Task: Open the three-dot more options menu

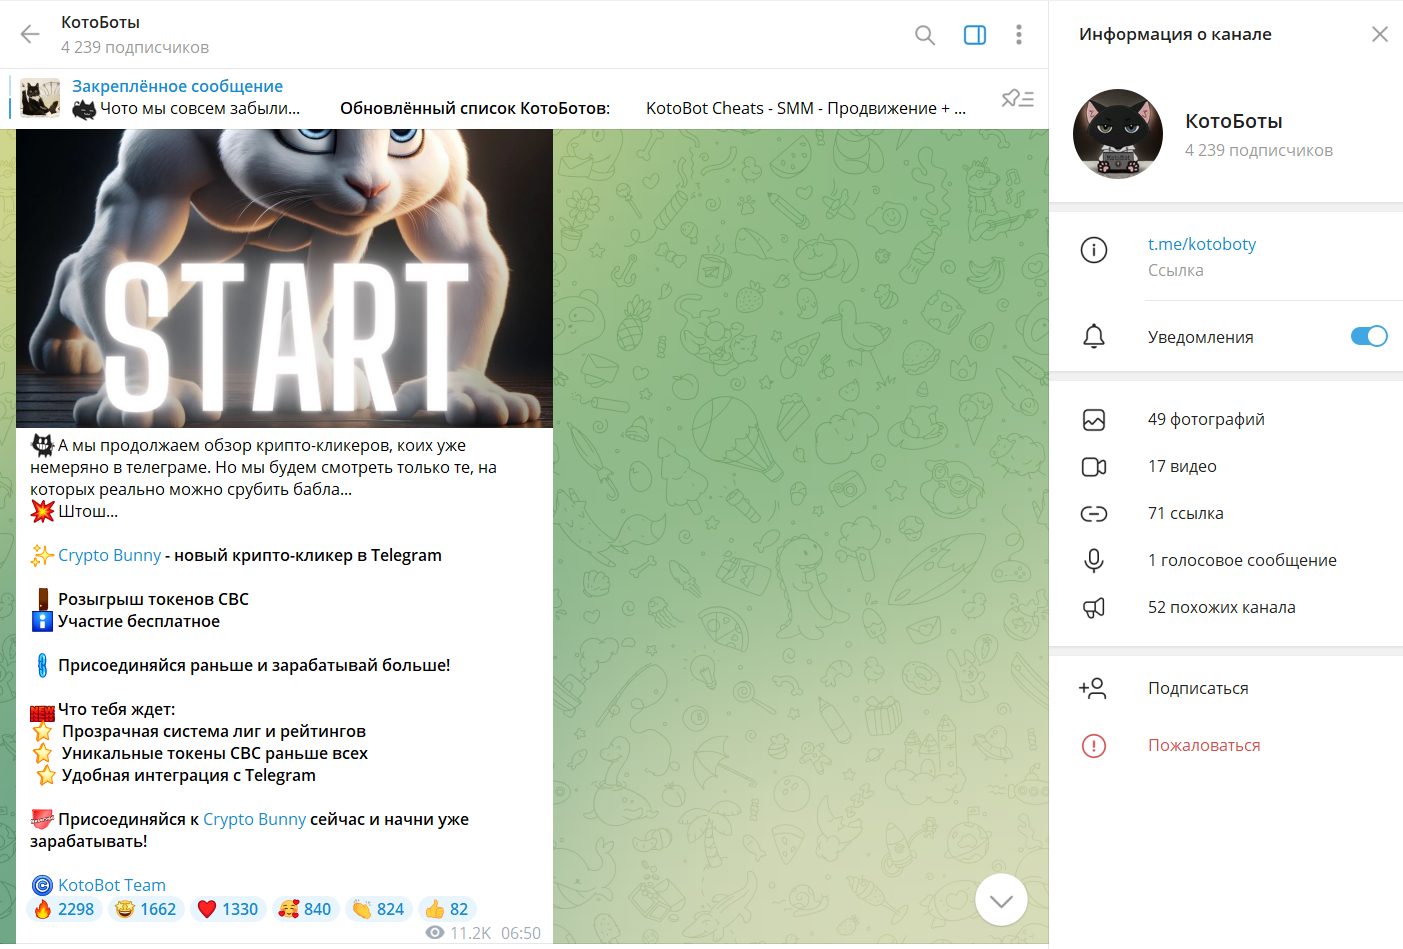Action: coord(1018,35)
